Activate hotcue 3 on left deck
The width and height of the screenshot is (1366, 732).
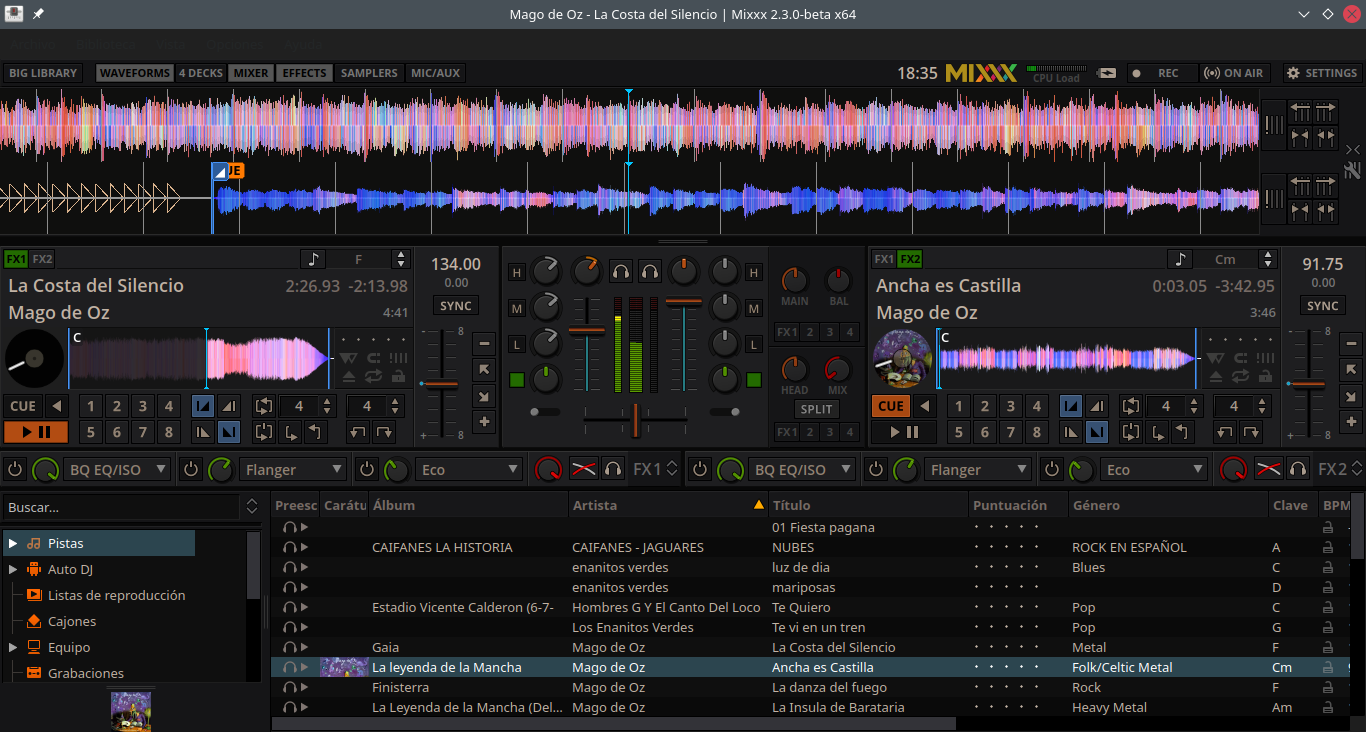(143, 406)
